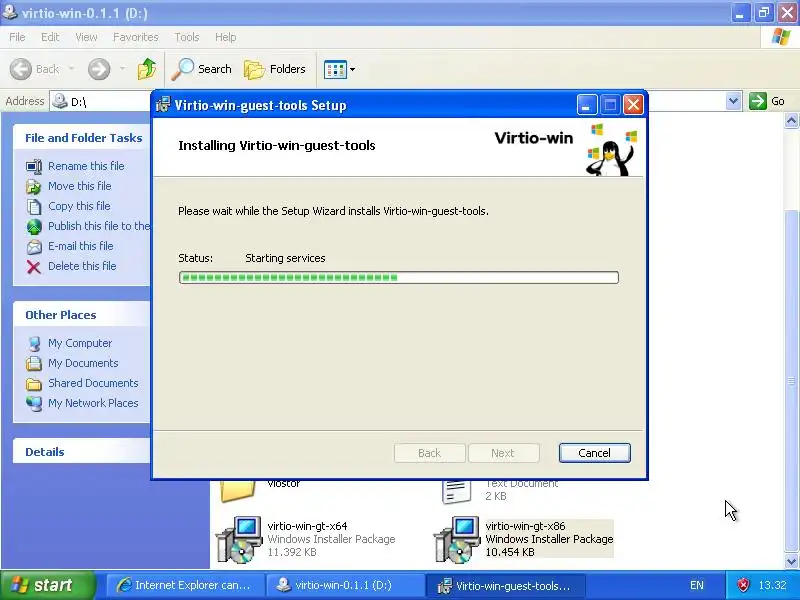
Task: Open Forward button history dropdown arrow
Action: [x=122, y=68]
